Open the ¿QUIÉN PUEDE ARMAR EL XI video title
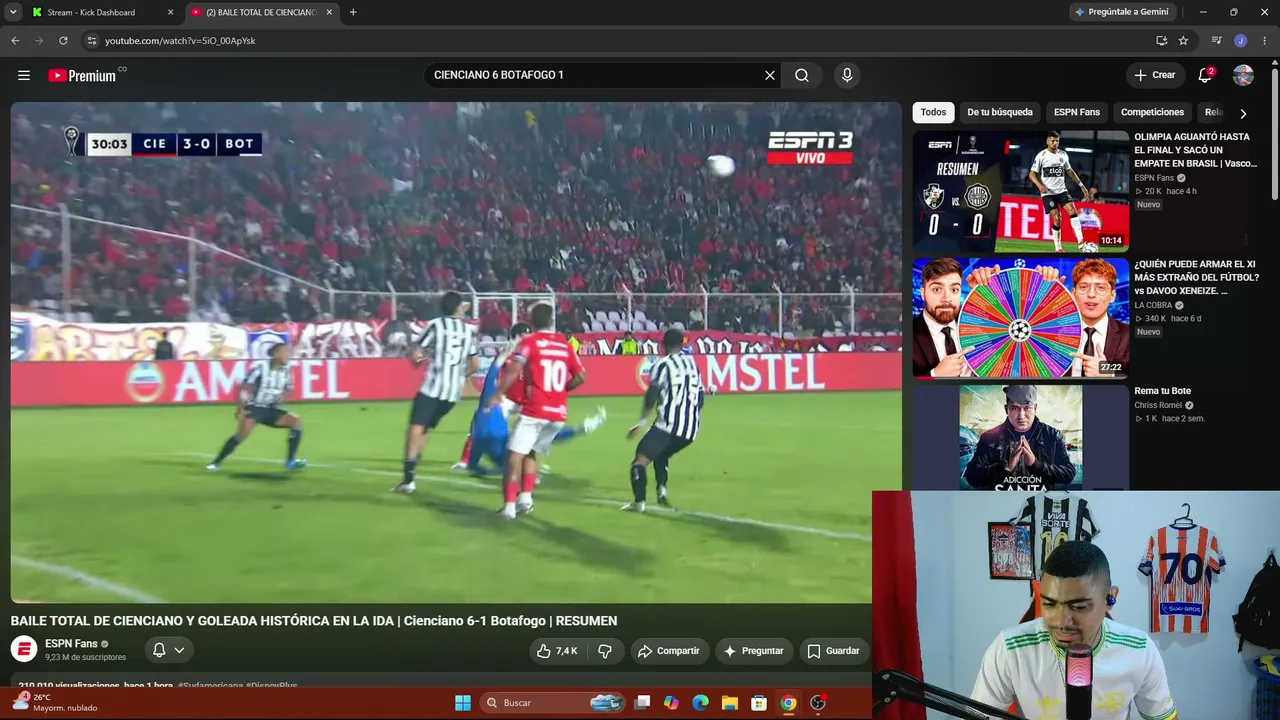 click(1196, 277)
